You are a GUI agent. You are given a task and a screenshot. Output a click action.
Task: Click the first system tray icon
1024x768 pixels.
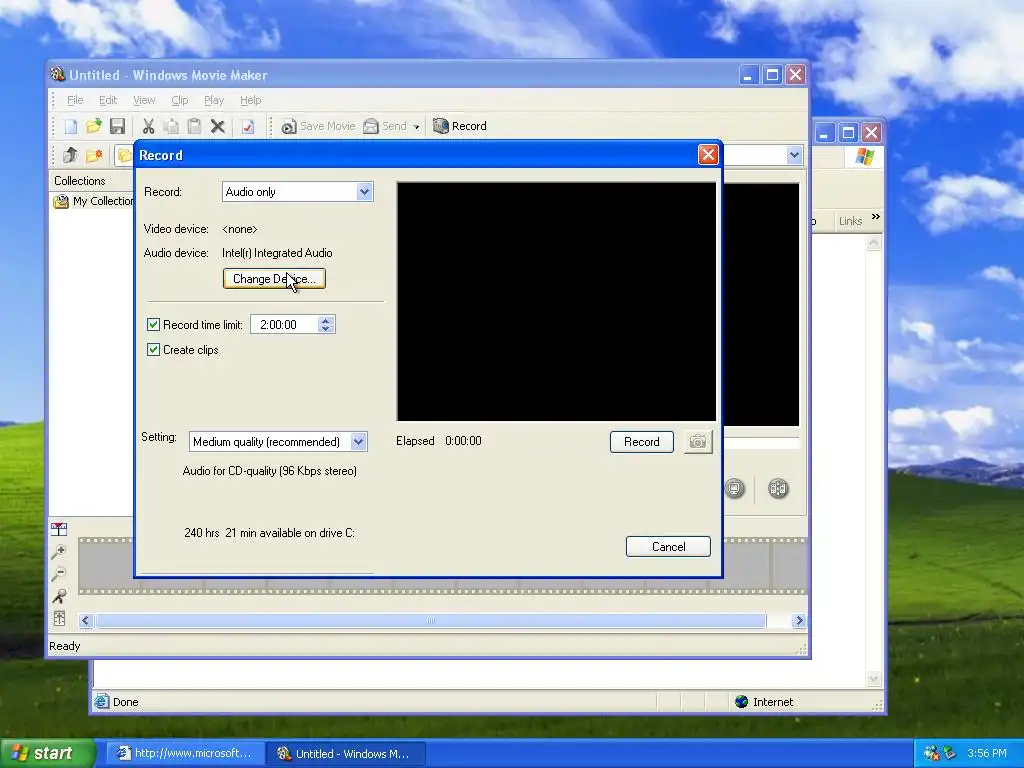(x=931, y=754)
